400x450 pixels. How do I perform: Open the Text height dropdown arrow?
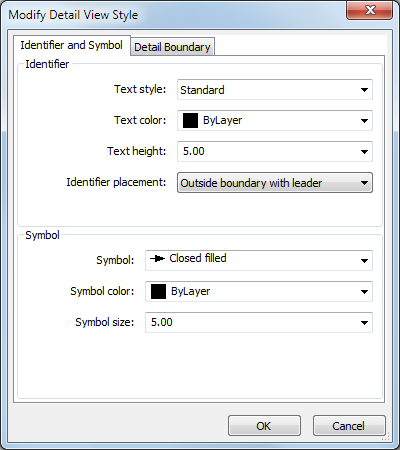(x=364, y=152)
